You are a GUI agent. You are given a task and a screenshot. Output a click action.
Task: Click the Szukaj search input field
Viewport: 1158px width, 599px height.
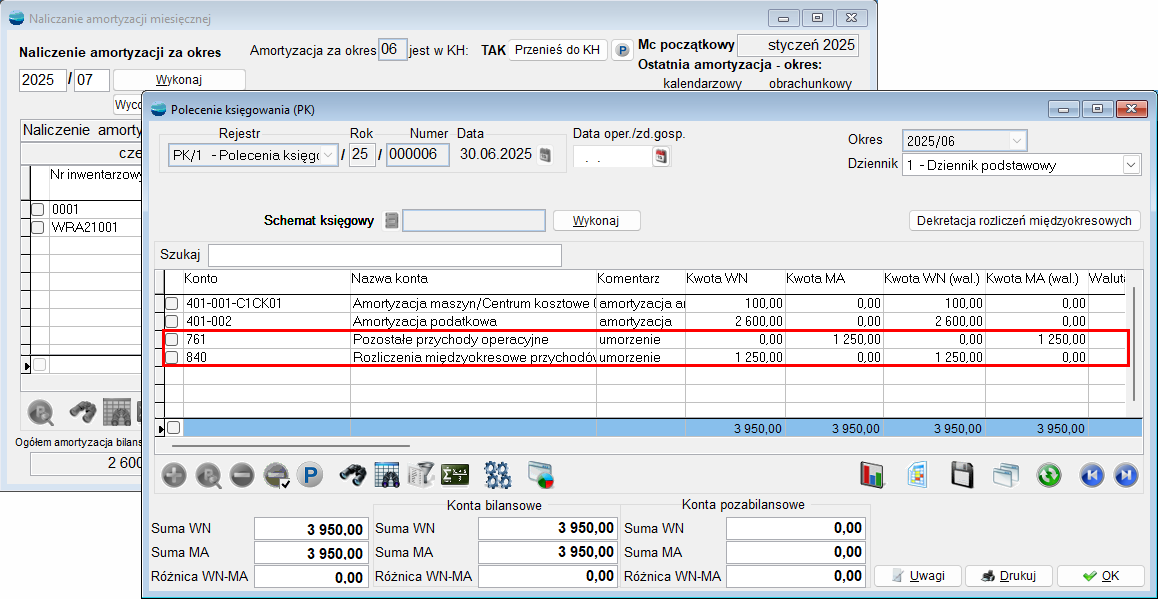[x=384, y=255]
